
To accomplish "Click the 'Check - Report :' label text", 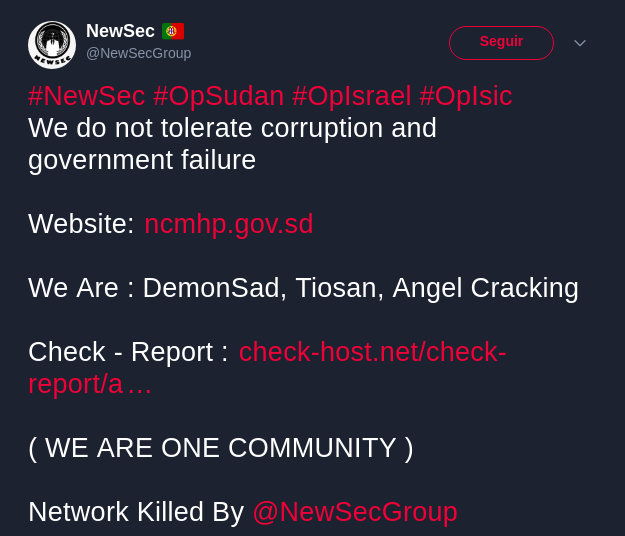I will point(128,352).
